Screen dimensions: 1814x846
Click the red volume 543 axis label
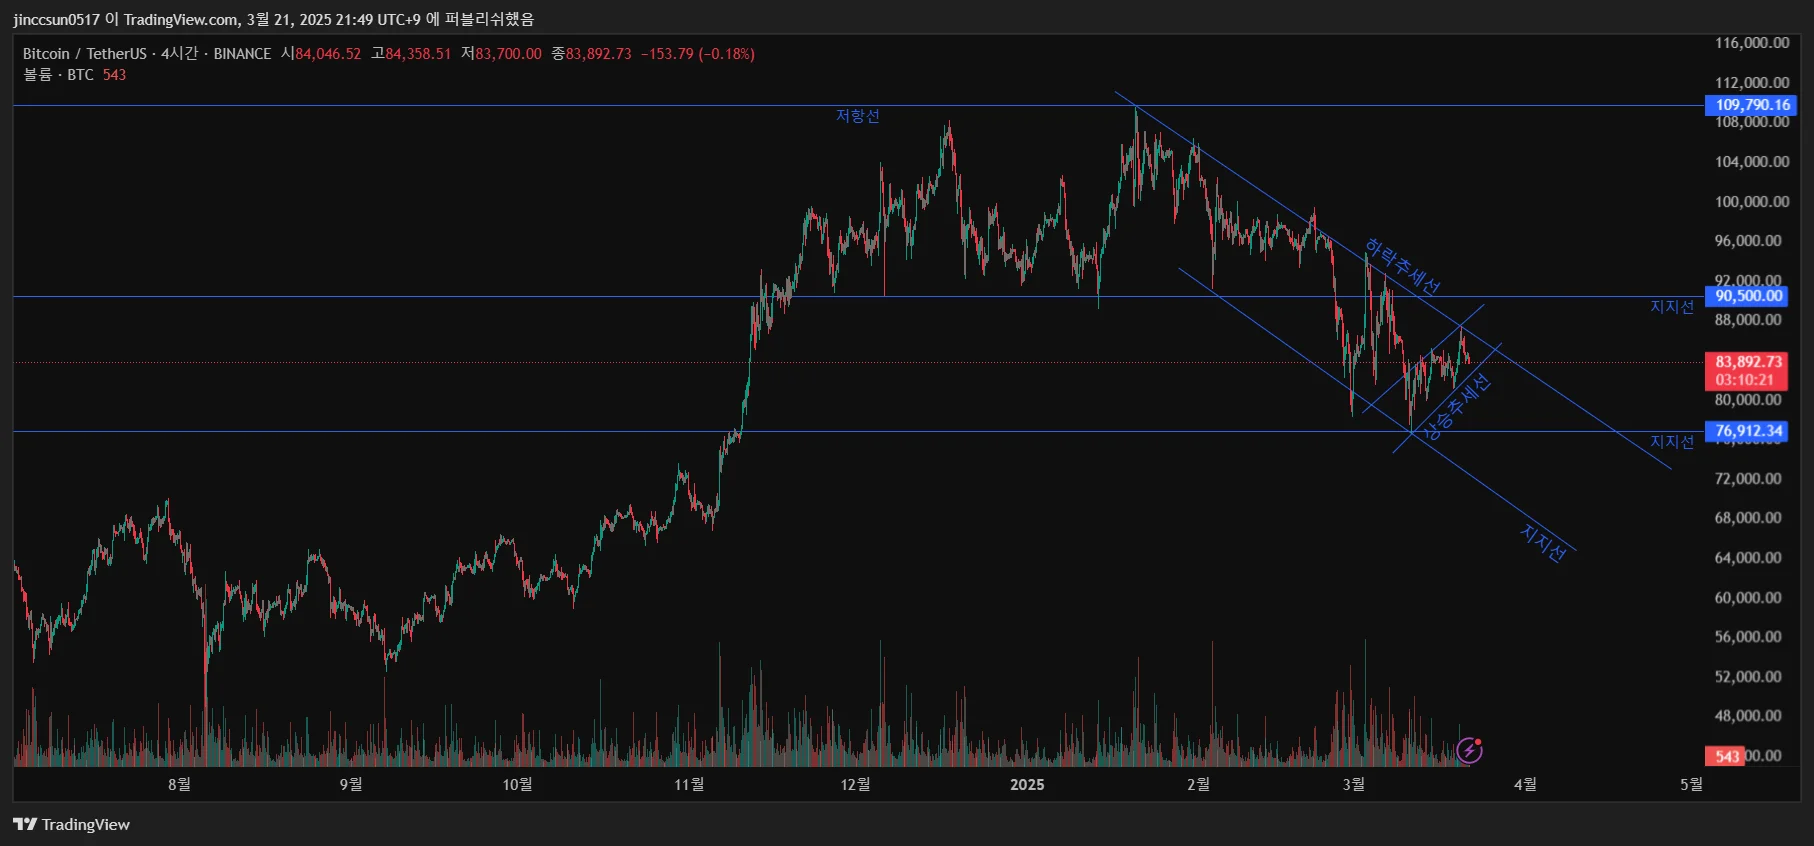1725,756
